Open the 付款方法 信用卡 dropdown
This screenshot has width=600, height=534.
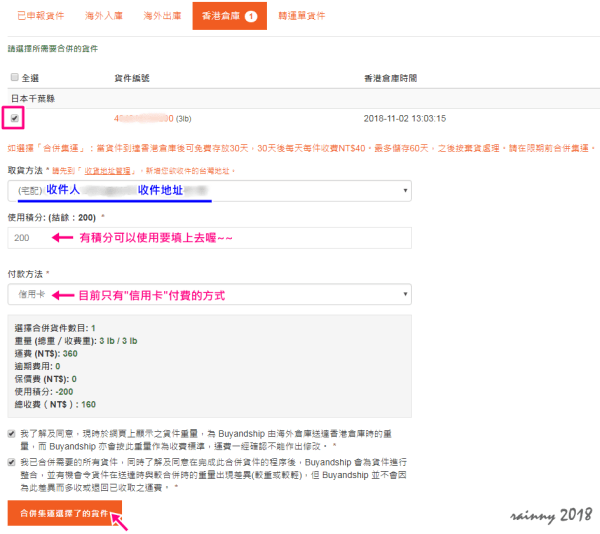pos(208,294)
